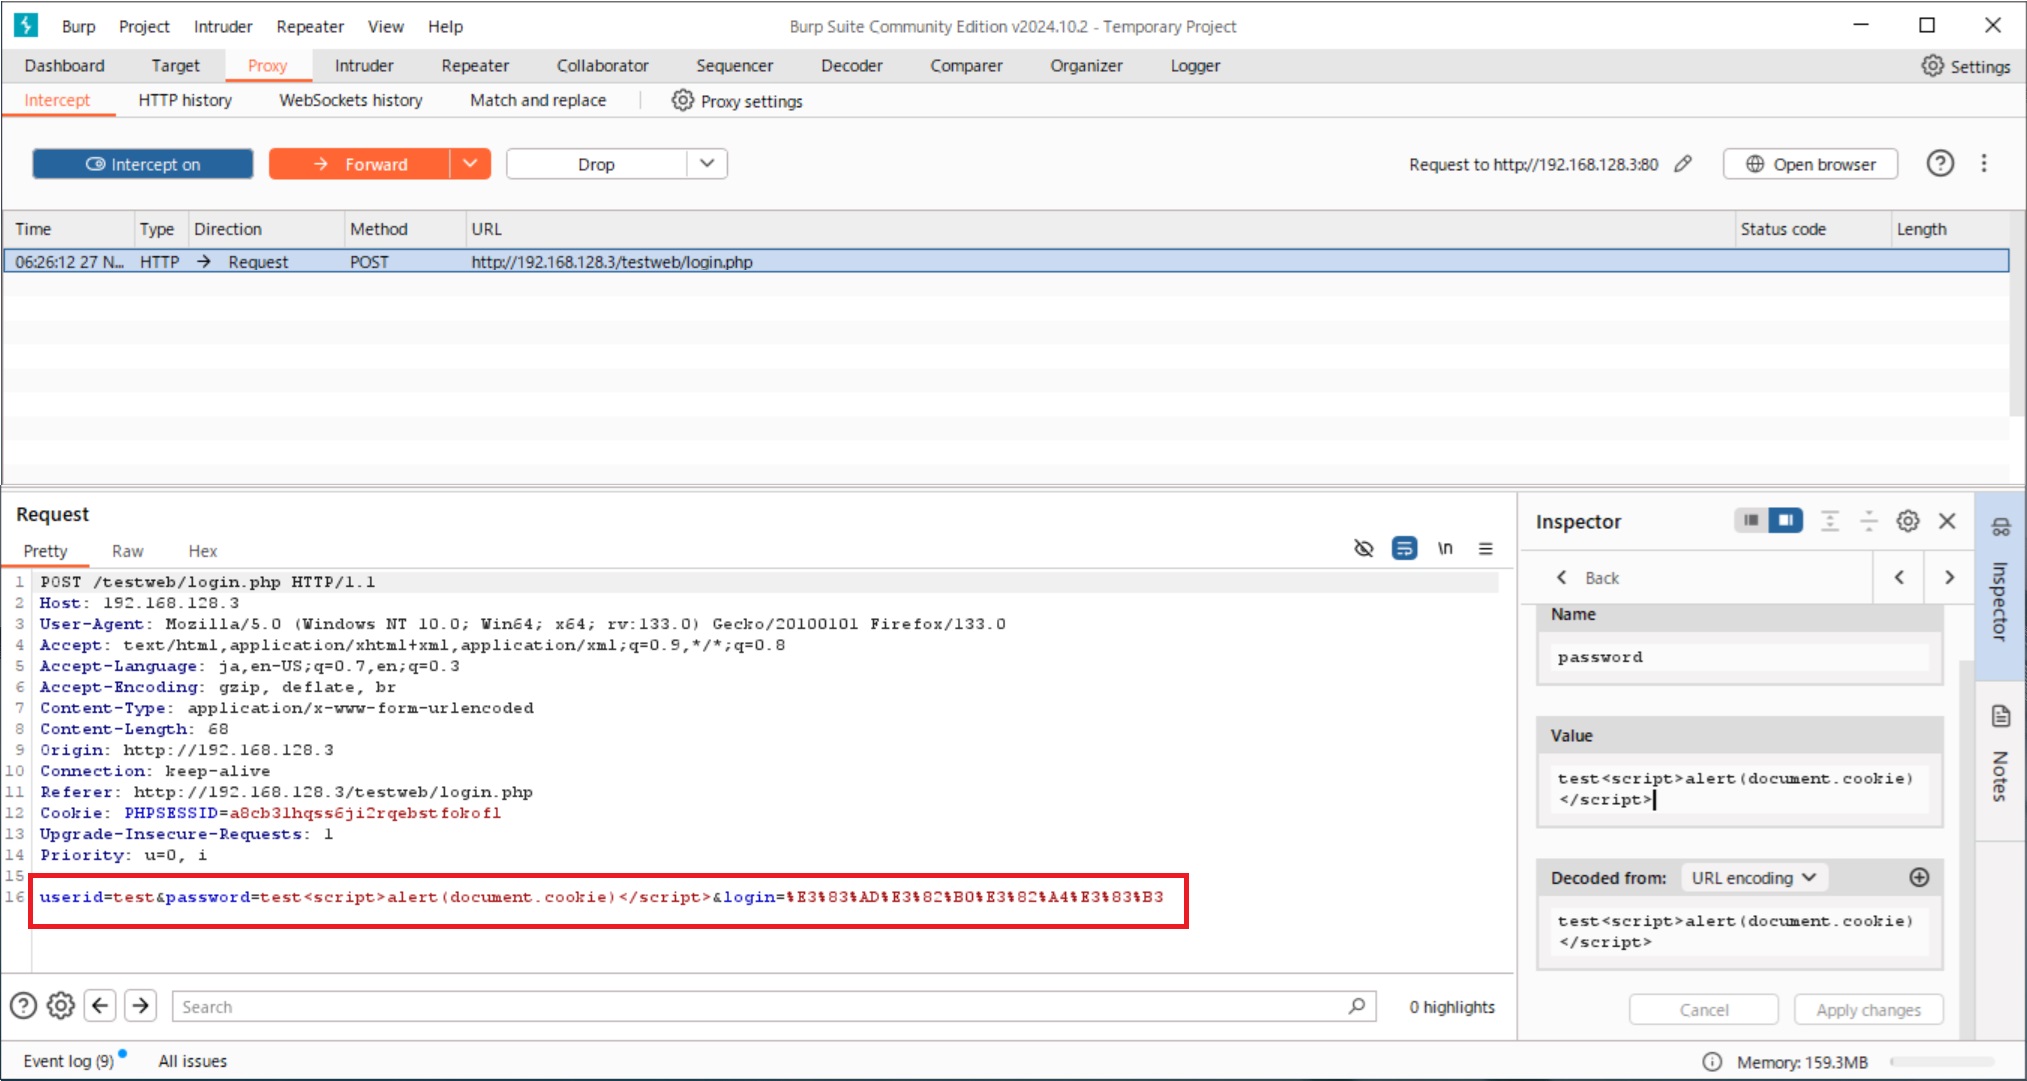Select the POST login.php request row

[1006, 262]
